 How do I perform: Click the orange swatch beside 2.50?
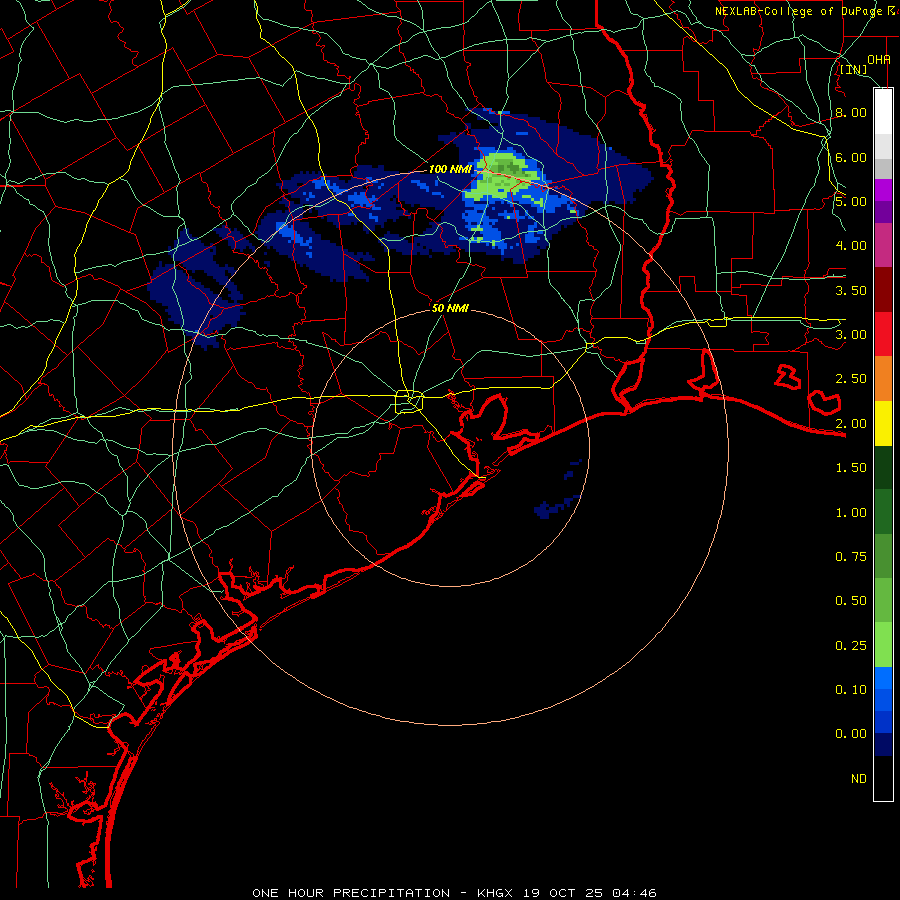click(x=883, y=379)
